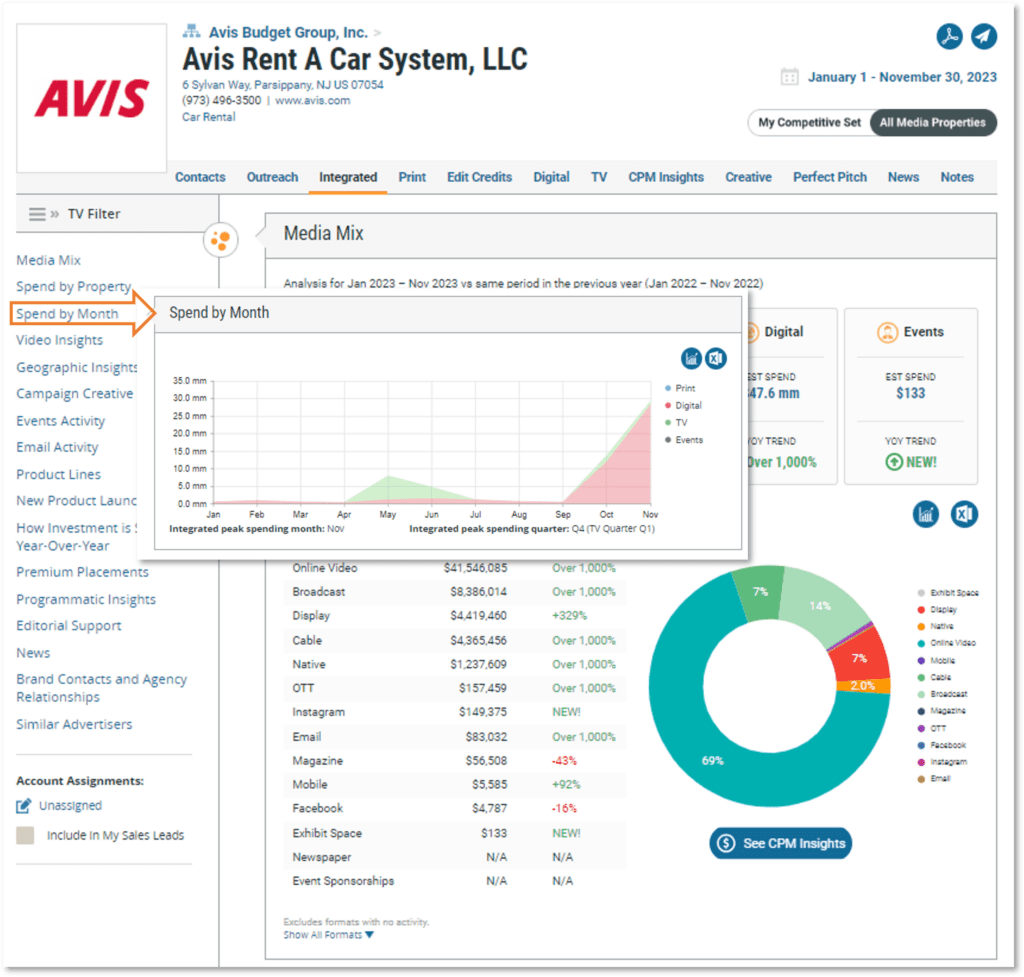Toggle Online Video in donut legend
Image resolution: width=1024 pixels, height=977 pixels.
(947, 643)
